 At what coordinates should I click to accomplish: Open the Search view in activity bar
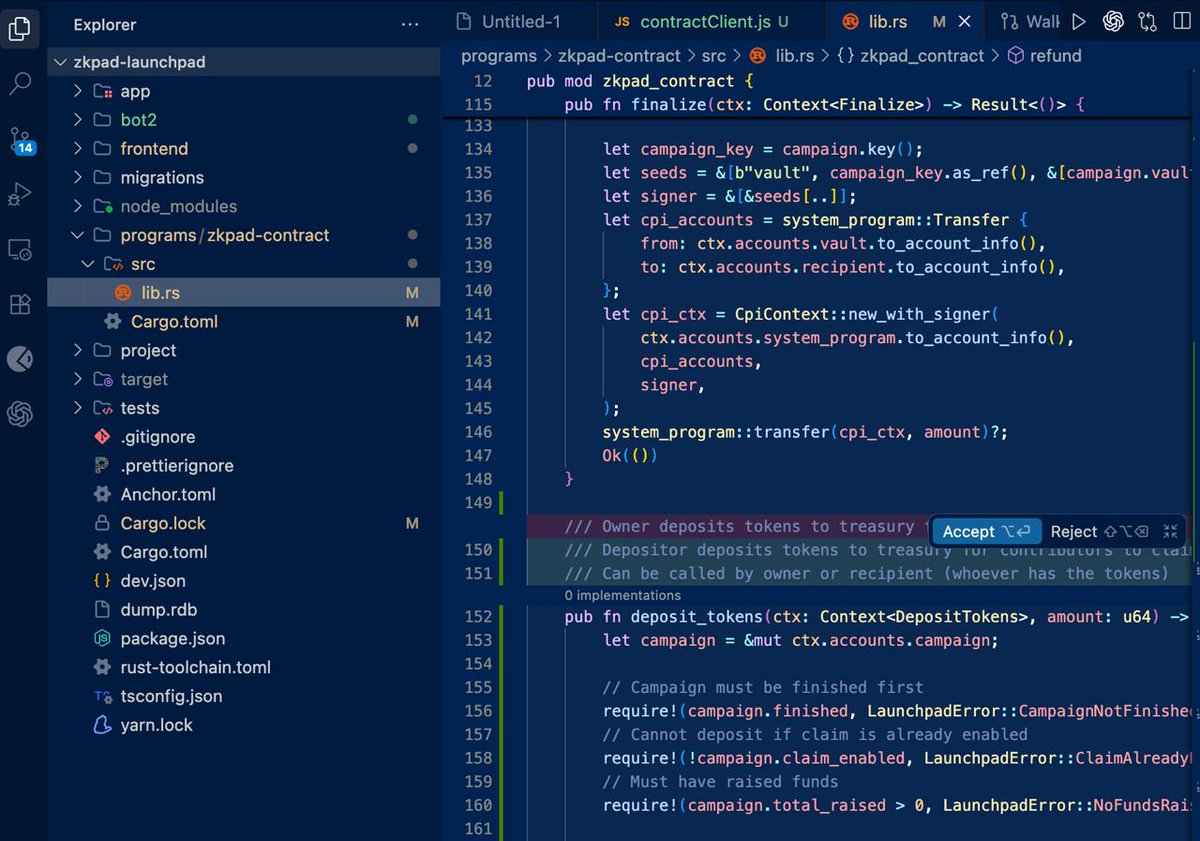[x=20, y=84]
